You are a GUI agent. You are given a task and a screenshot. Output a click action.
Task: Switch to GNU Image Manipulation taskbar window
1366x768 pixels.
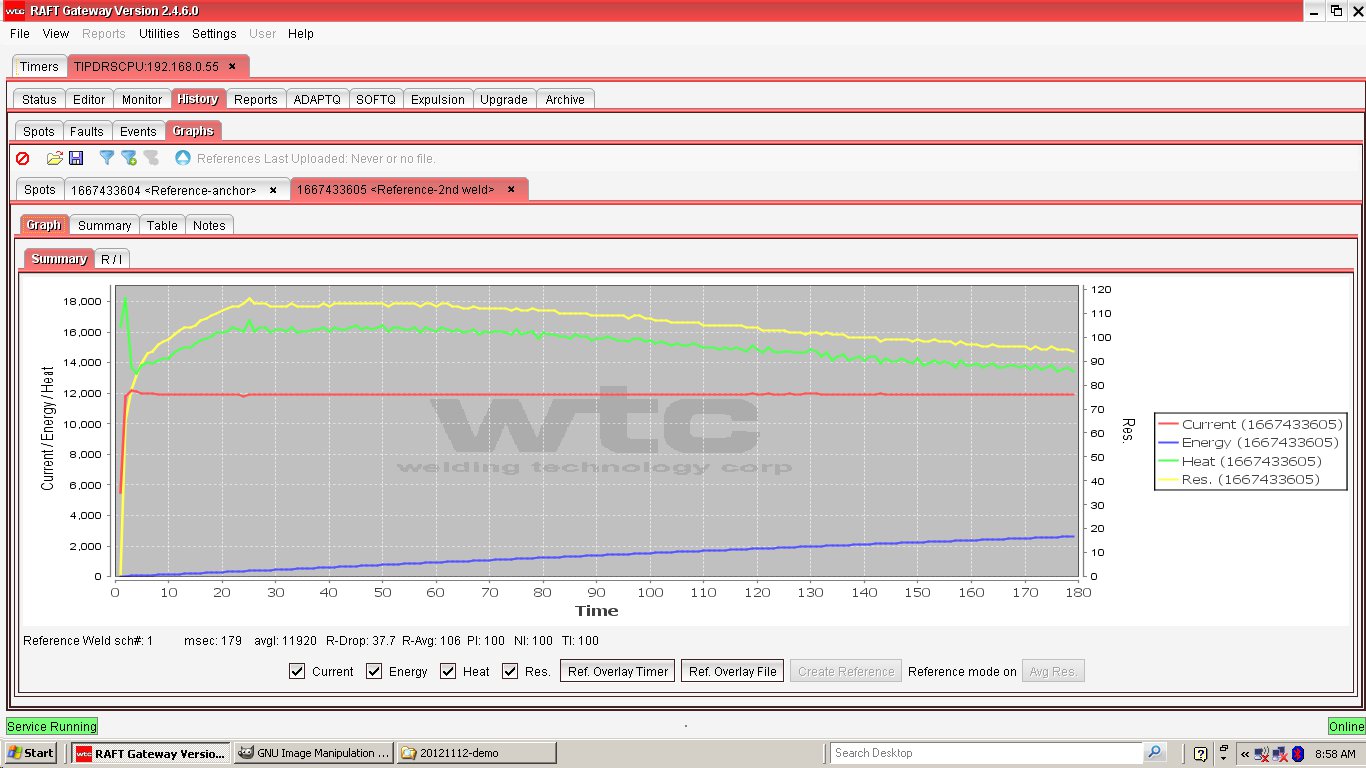[313, 753]
